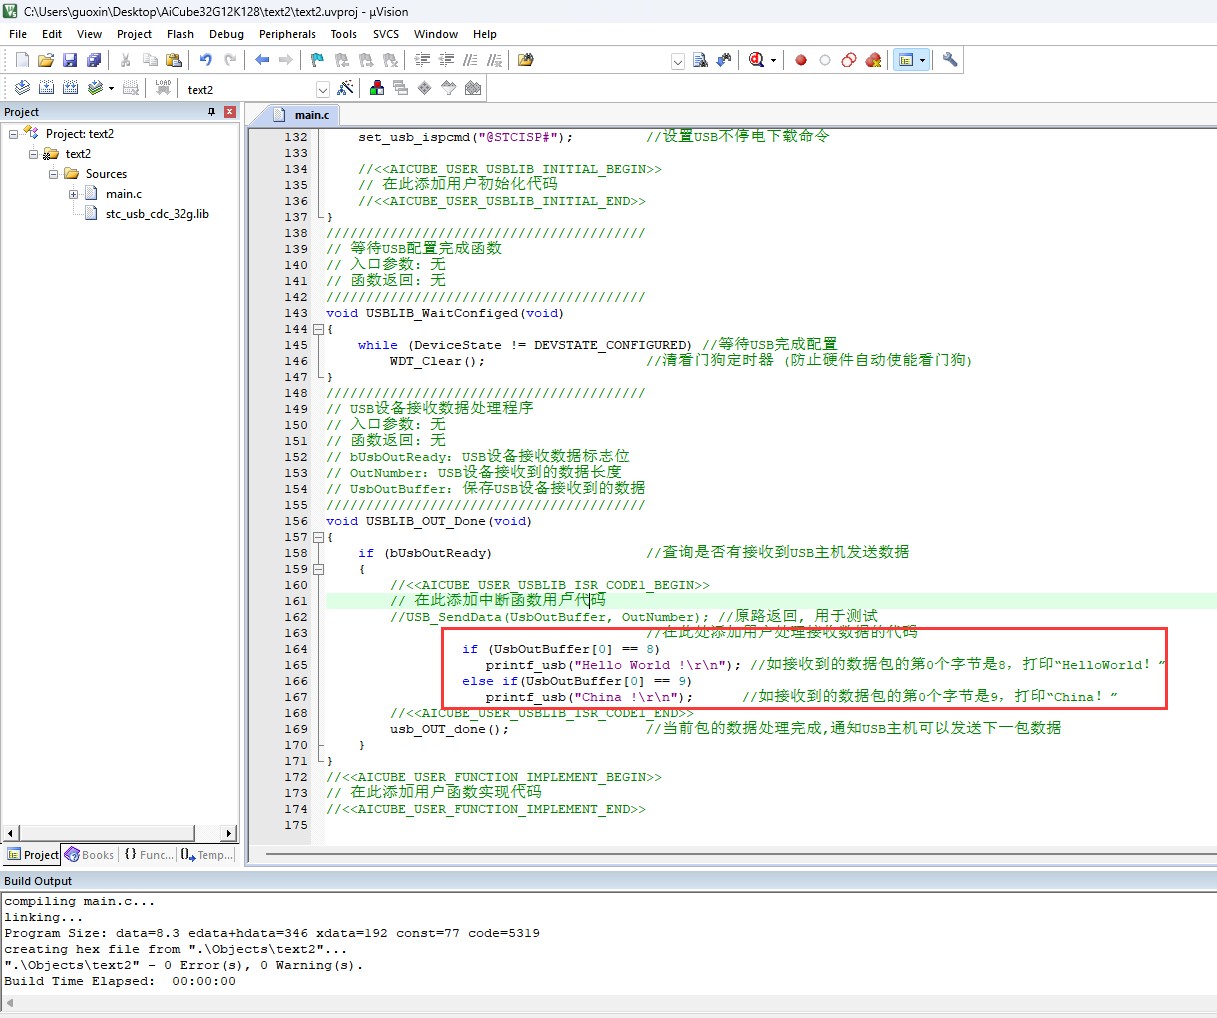Kill all breakpoints icon

click(x=873, y=60)
